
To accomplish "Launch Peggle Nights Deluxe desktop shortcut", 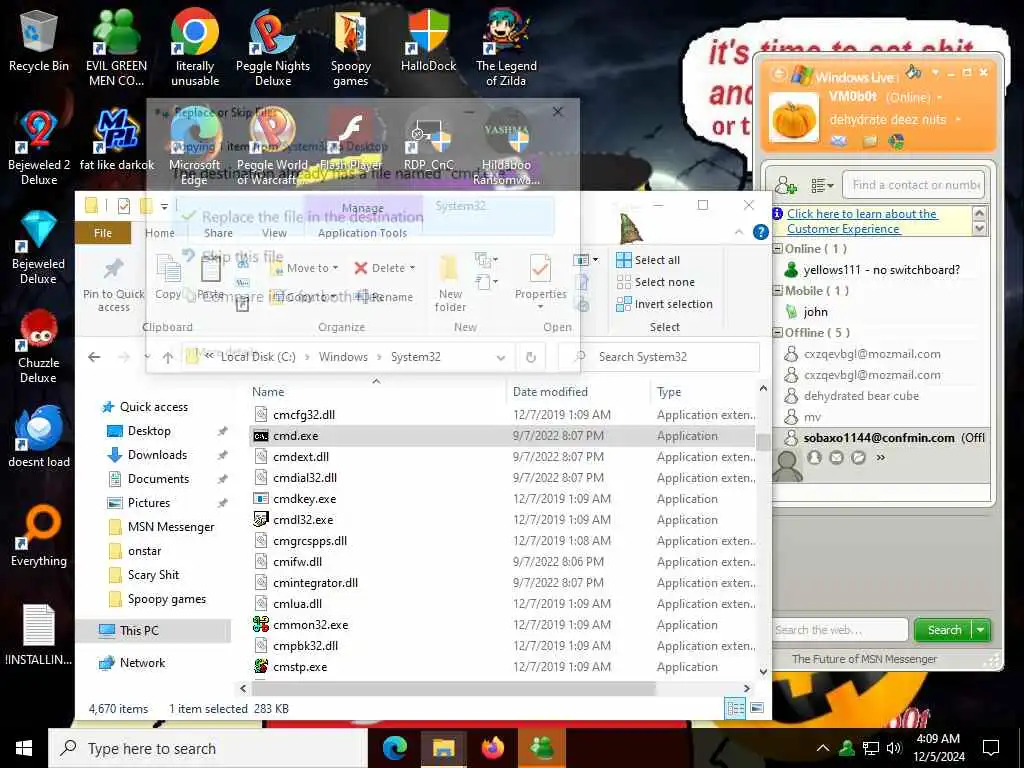I will 273,48.
